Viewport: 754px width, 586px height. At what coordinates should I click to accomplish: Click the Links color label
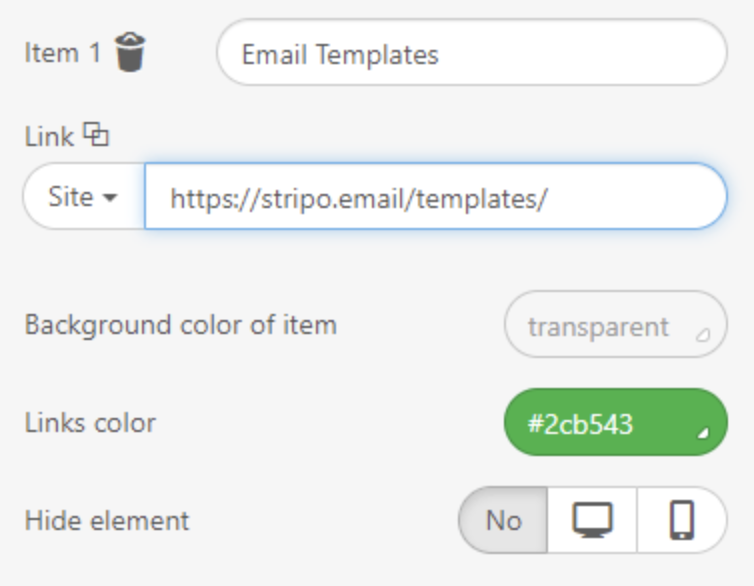pos(90,423)
